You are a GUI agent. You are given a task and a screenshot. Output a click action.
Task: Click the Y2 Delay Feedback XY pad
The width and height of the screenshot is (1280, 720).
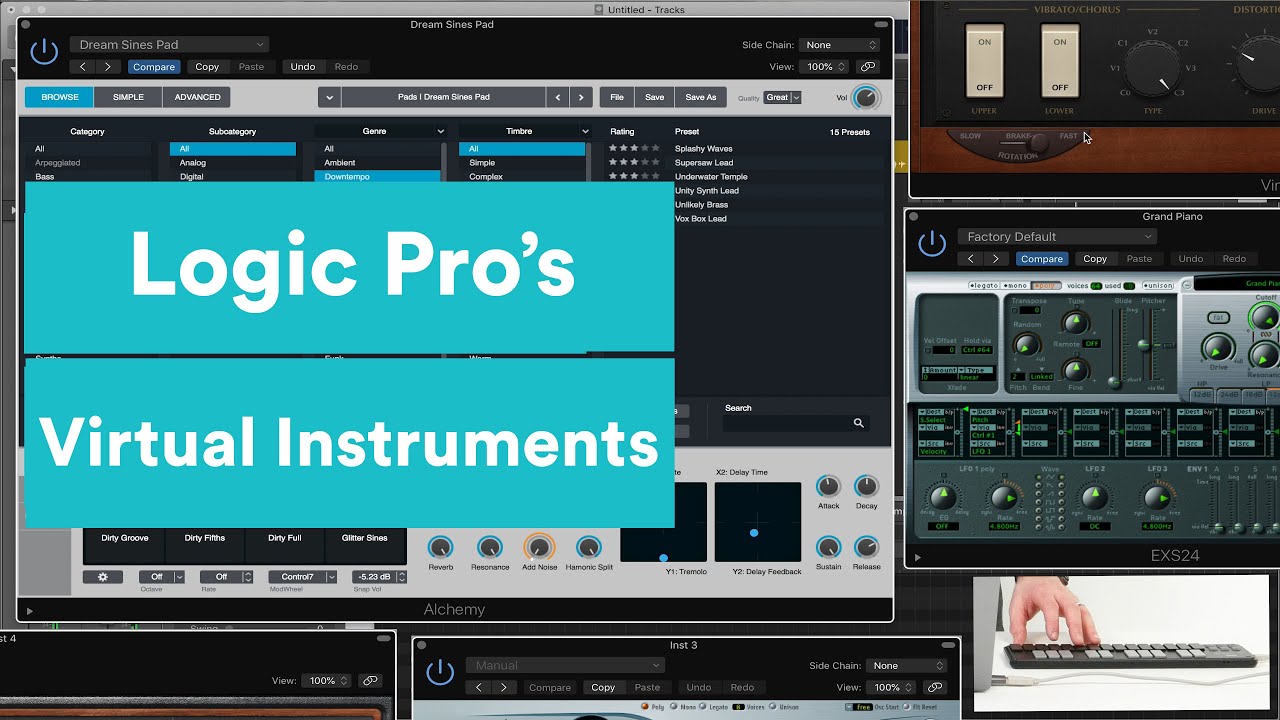(758, 522)
